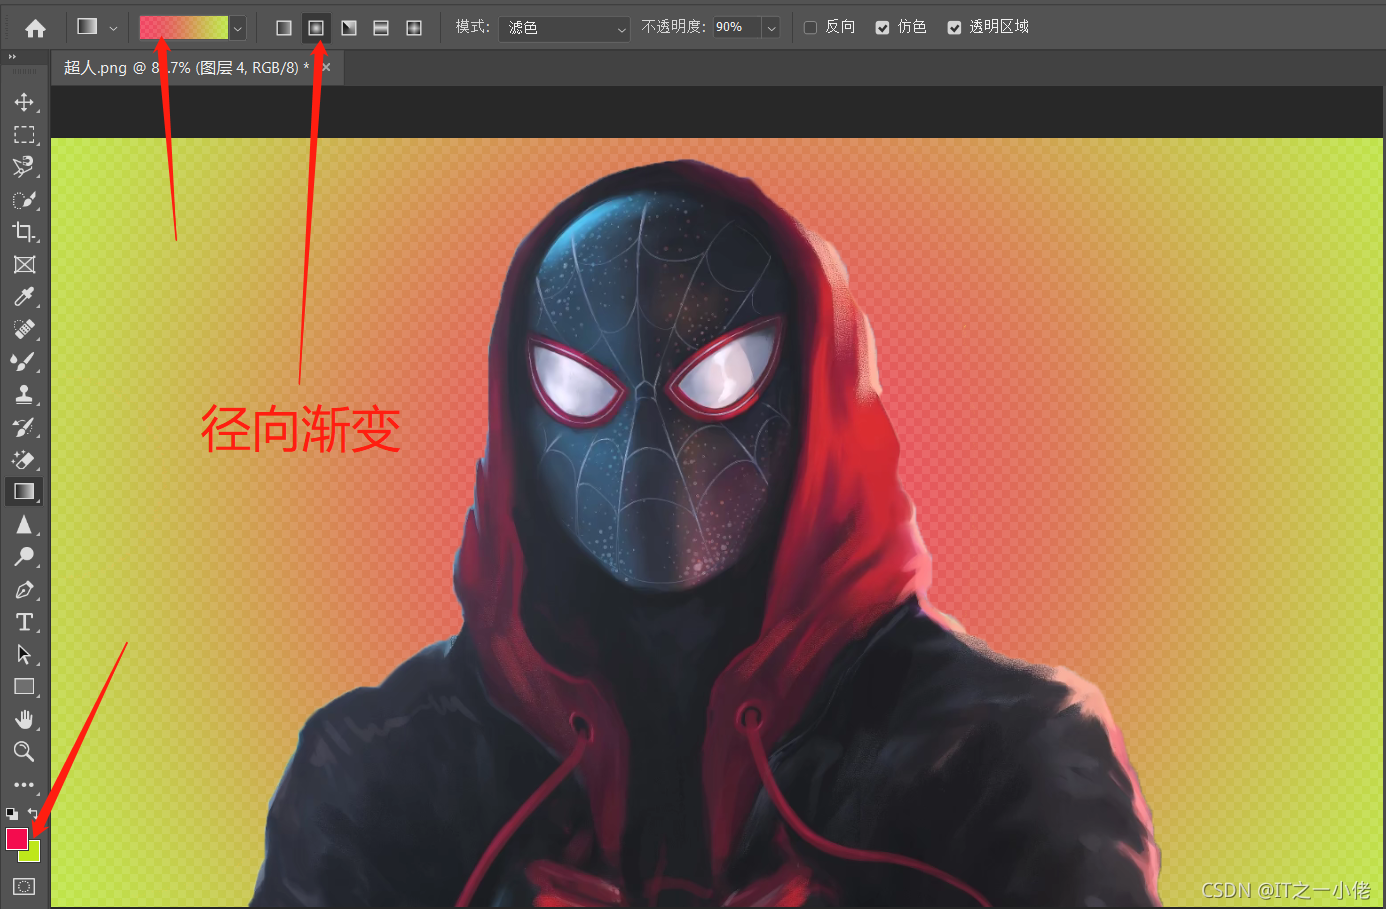Go to the Home screen
This screenshot has height=909, width=1386.
pos(35,28)
